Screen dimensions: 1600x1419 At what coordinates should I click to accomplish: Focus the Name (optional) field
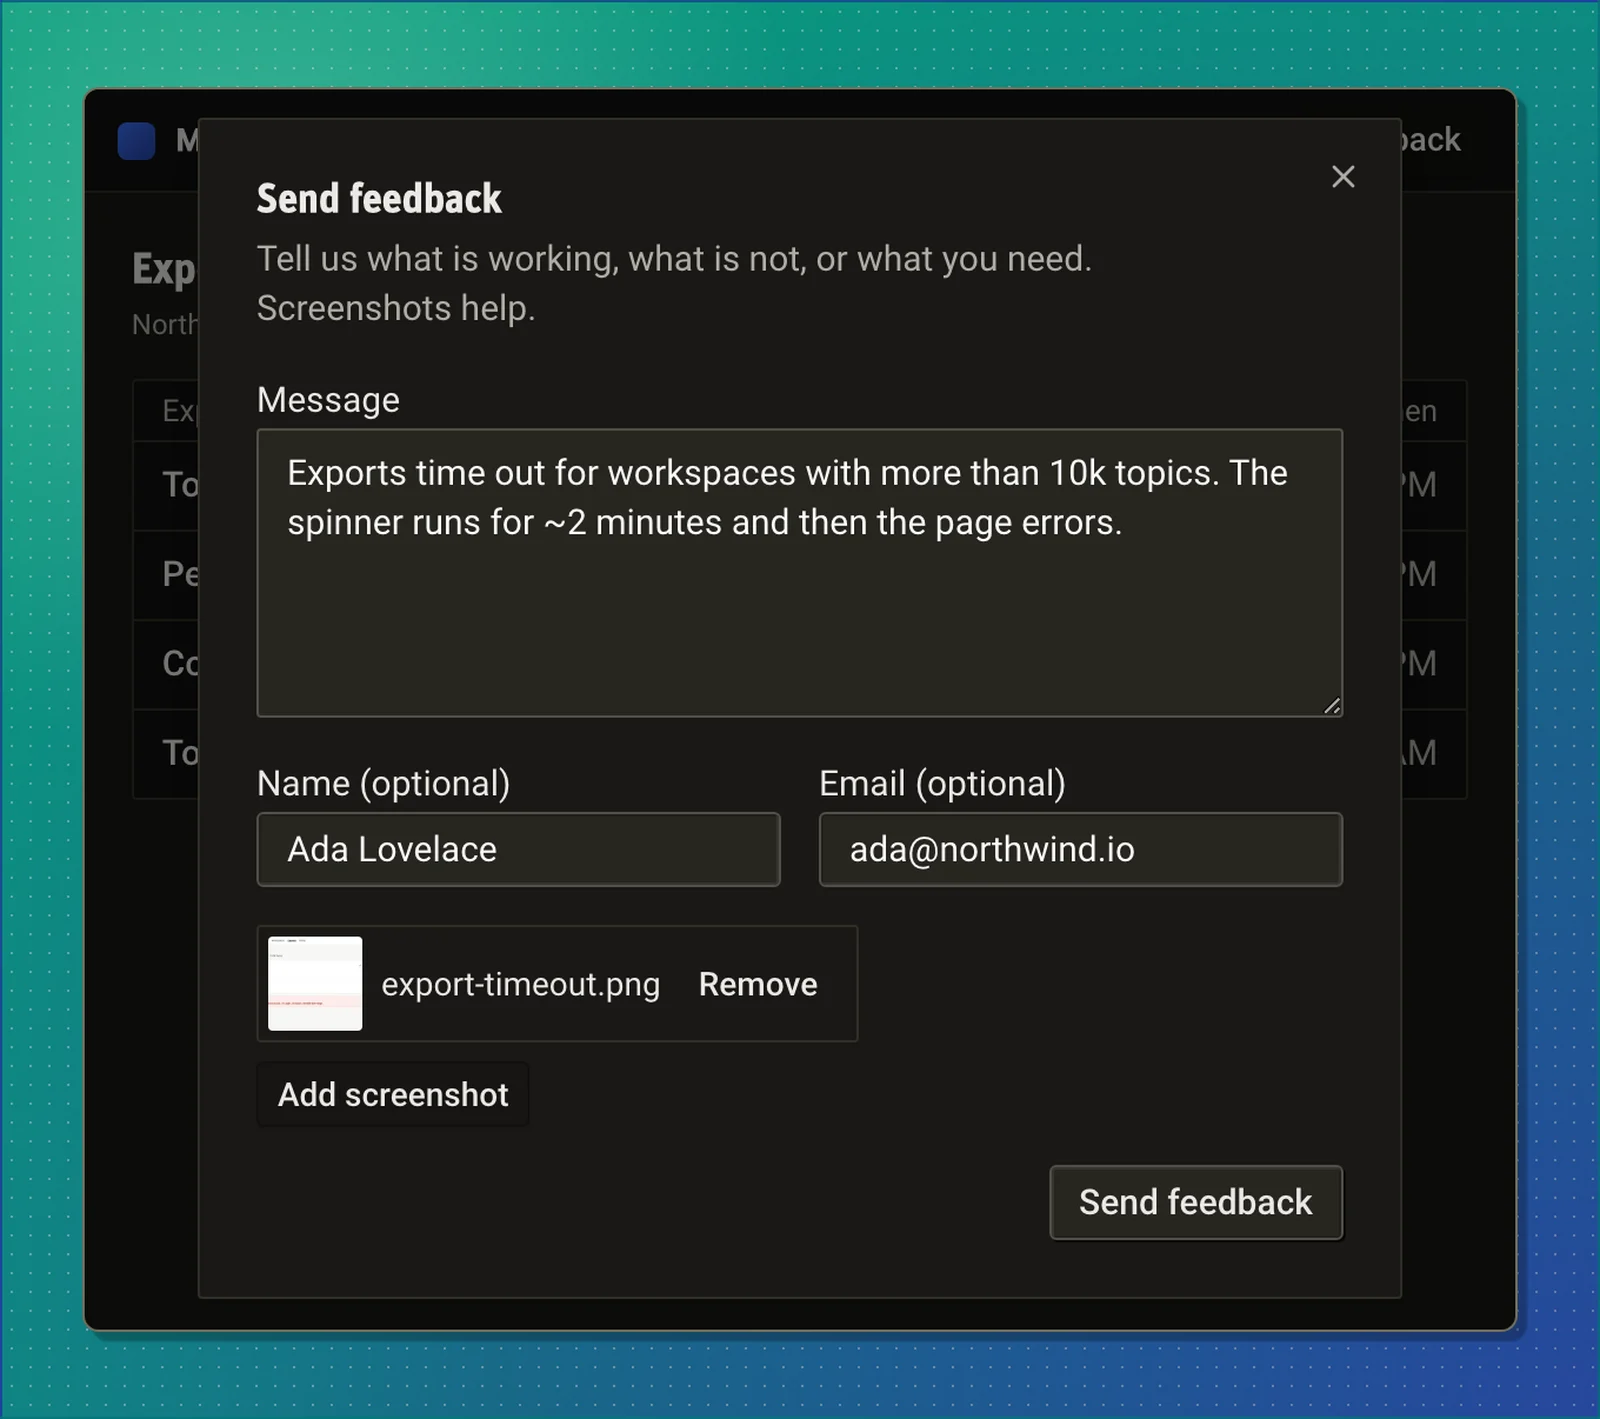click(x=518, y=849)
